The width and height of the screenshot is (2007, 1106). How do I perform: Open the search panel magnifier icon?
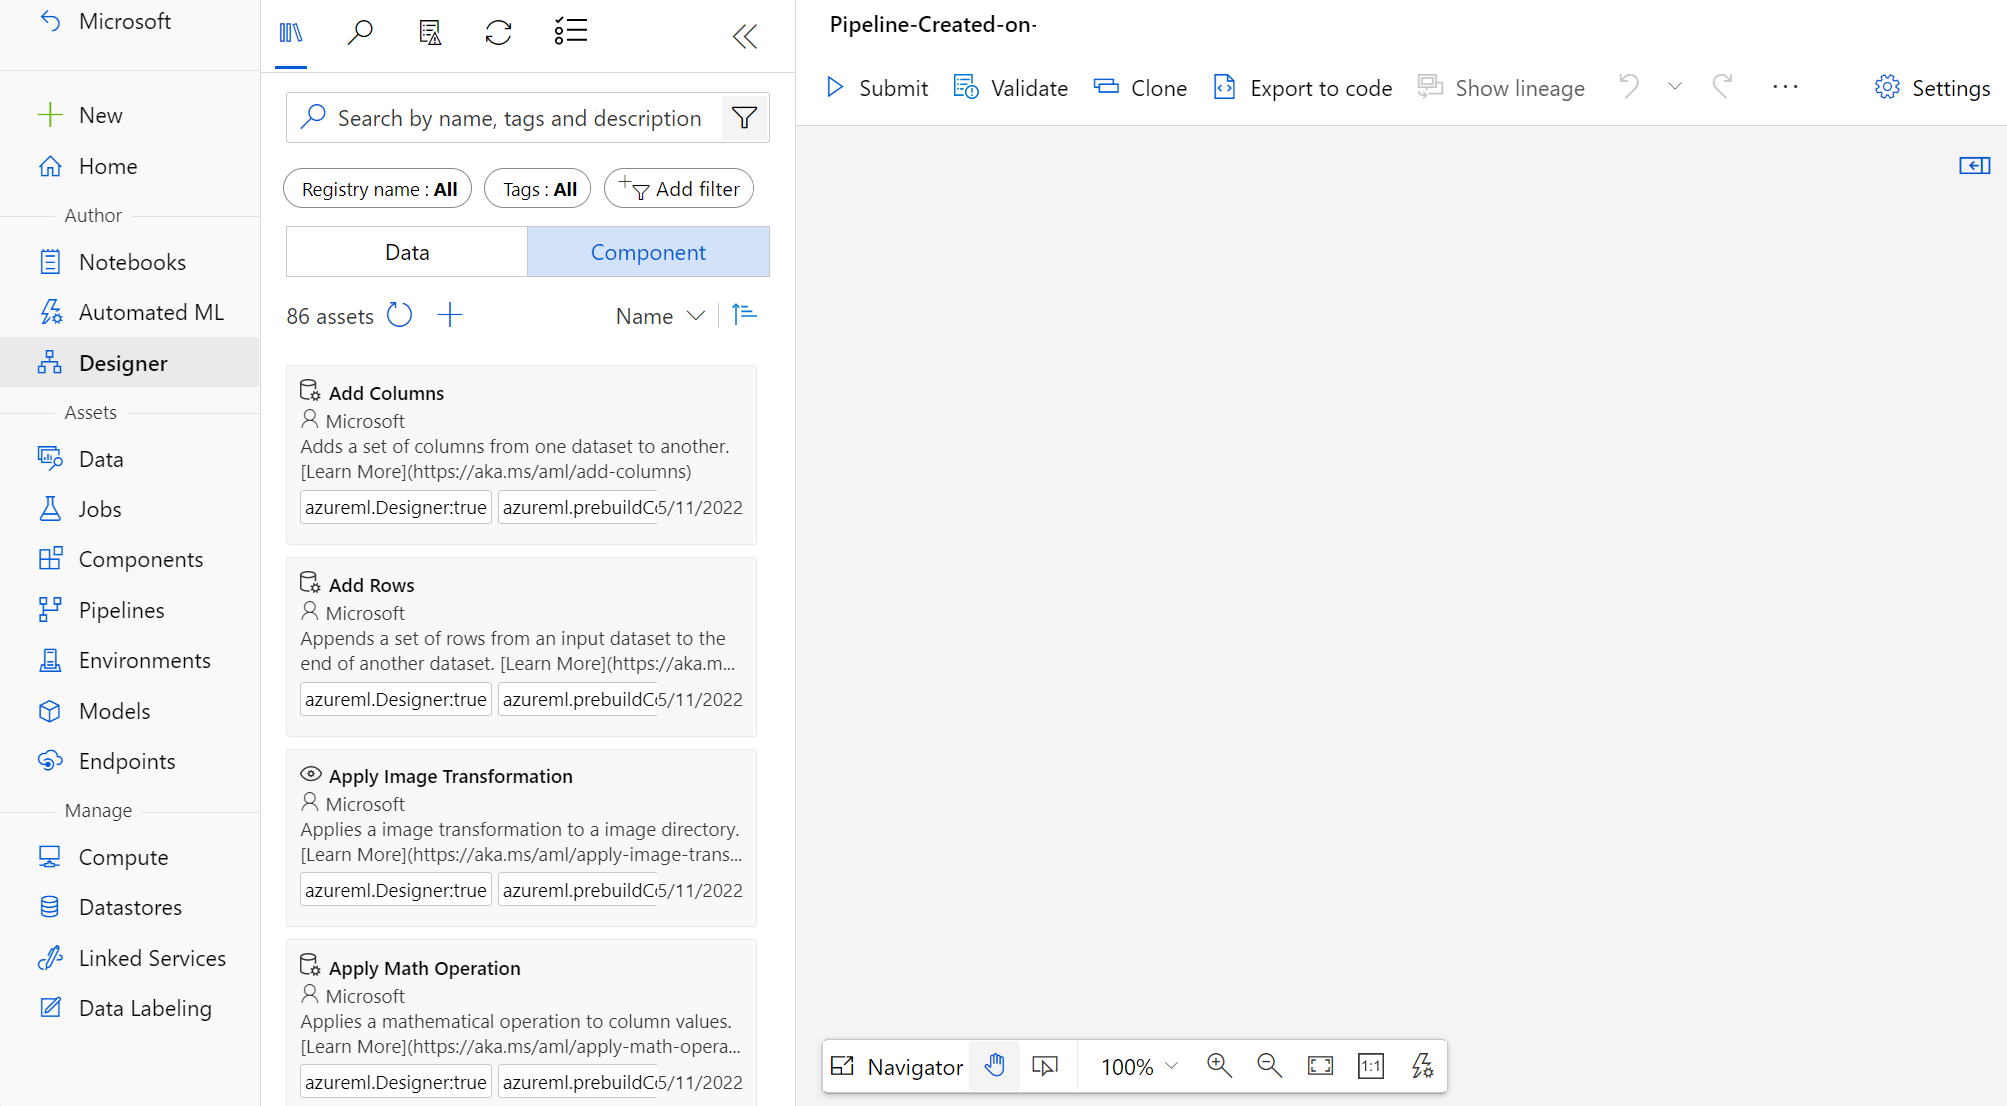(x=360, y=33)
